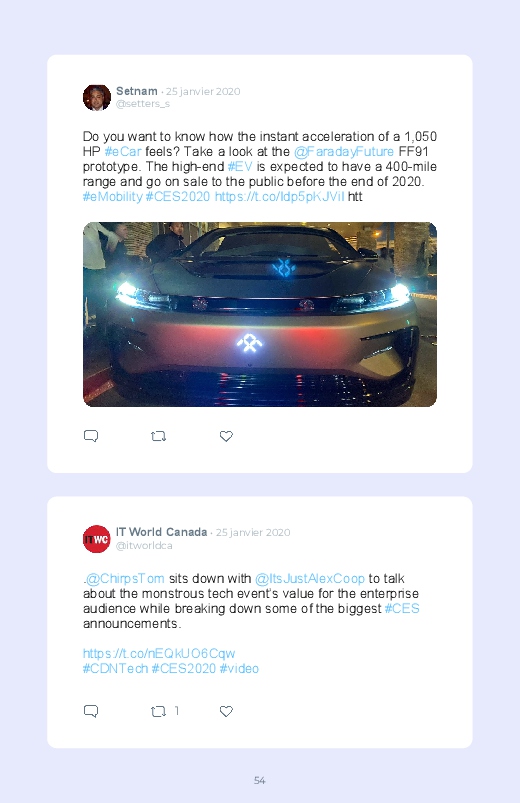Retweet the IT World Canada tweet
The height and width of the screenshot is (803, 520).
(158, 711)
